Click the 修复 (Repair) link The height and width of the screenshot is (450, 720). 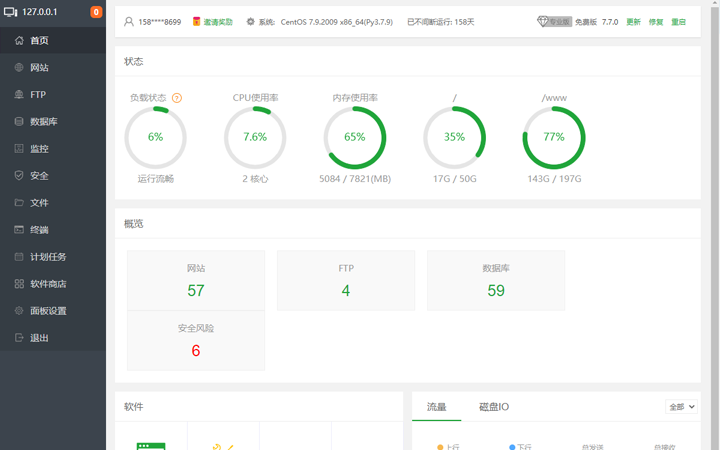click(656, 22)
